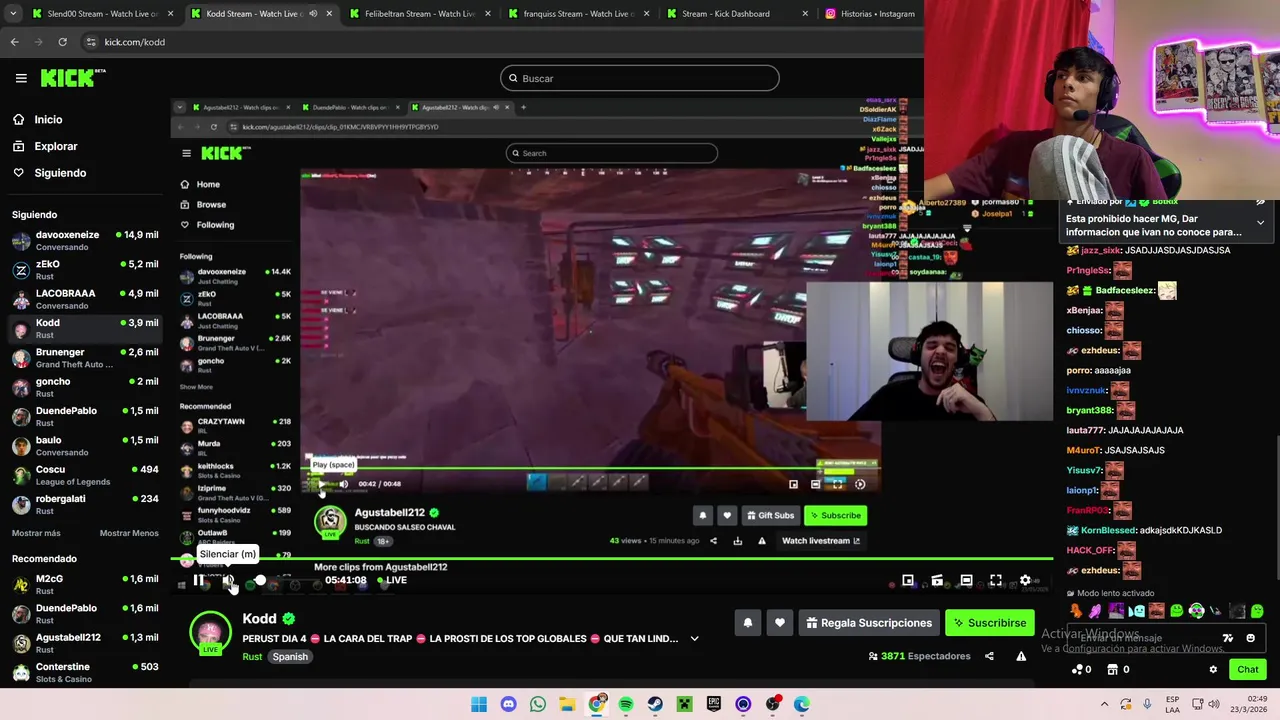Click the green Chat send button
1280x720 pixels.
1248,670
